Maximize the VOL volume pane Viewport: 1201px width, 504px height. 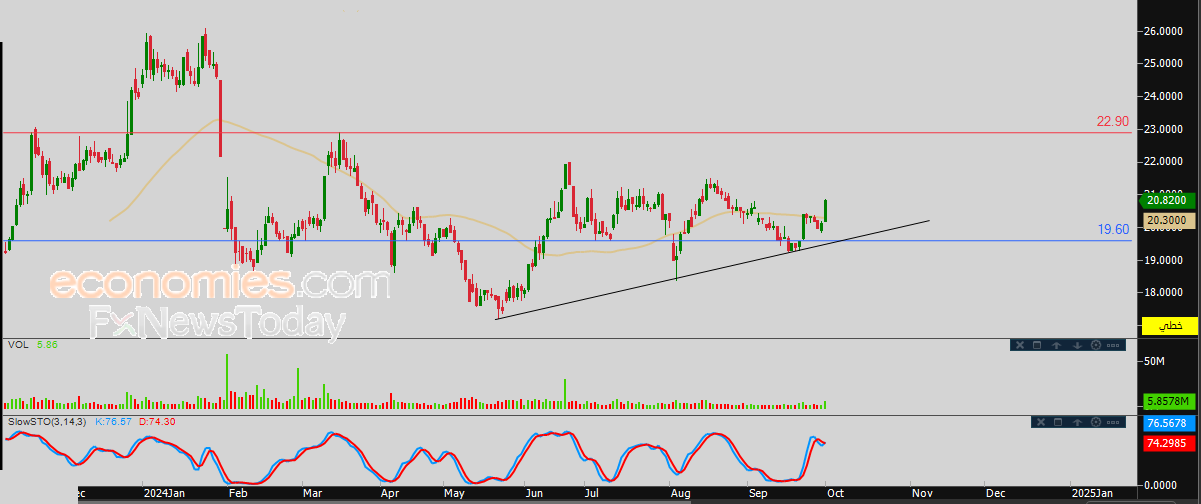(x=1037, y=345)
